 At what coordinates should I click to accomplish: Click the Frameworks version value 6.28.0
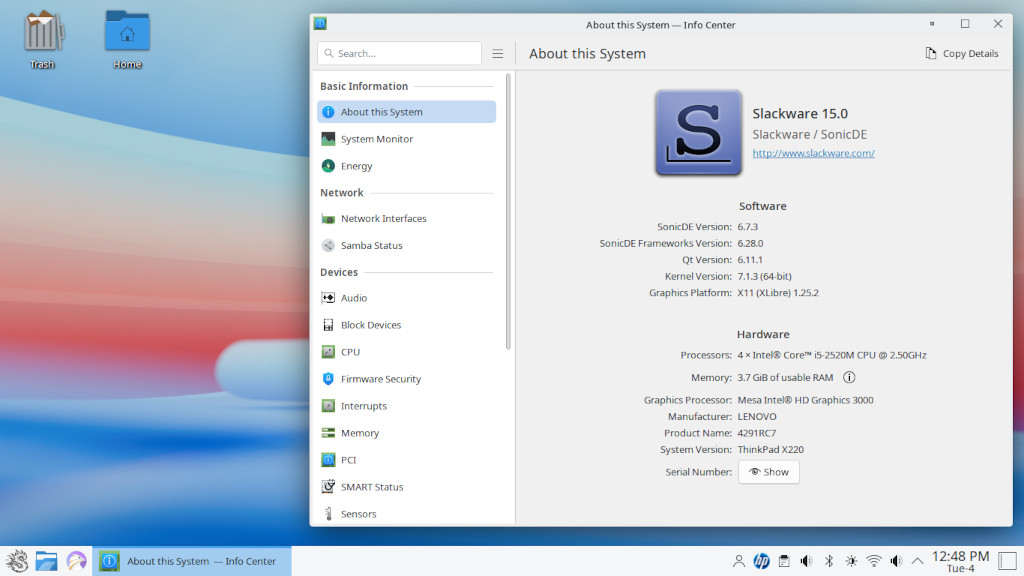[750, 243]
